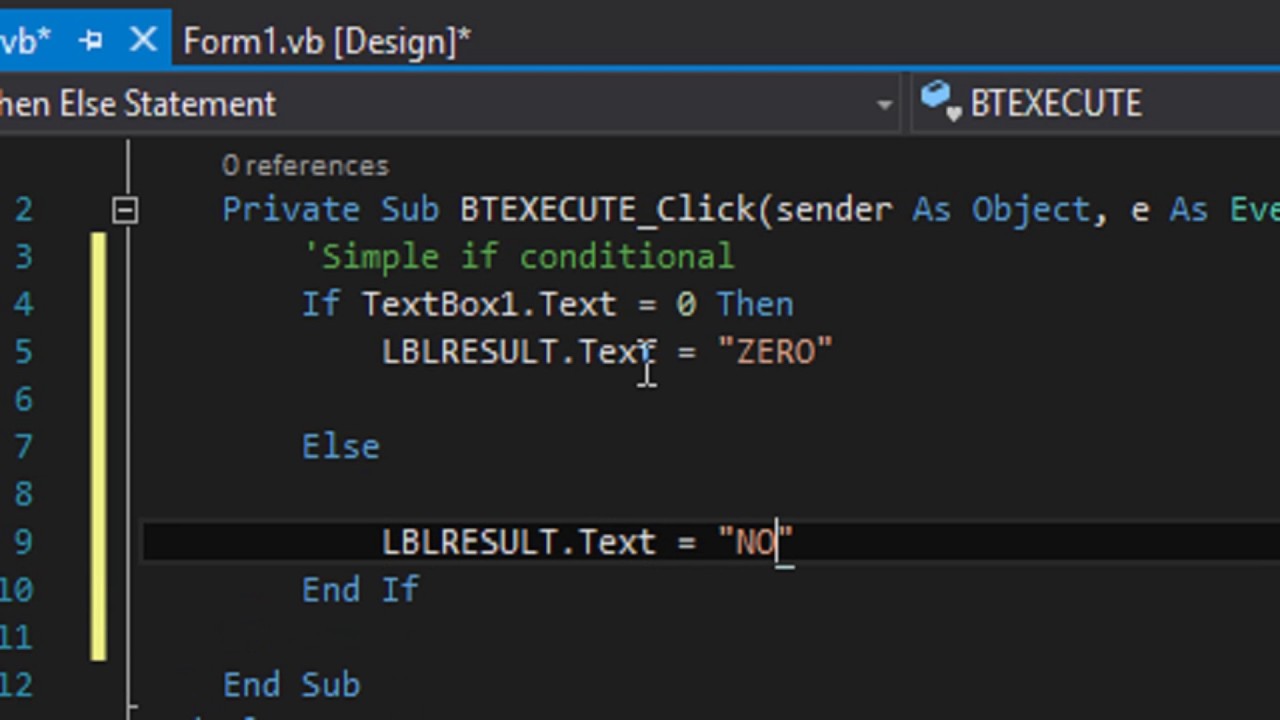
Task: Collapse the BTEXECUTE_Click Sub block
Action: click(x=125, y=210)
